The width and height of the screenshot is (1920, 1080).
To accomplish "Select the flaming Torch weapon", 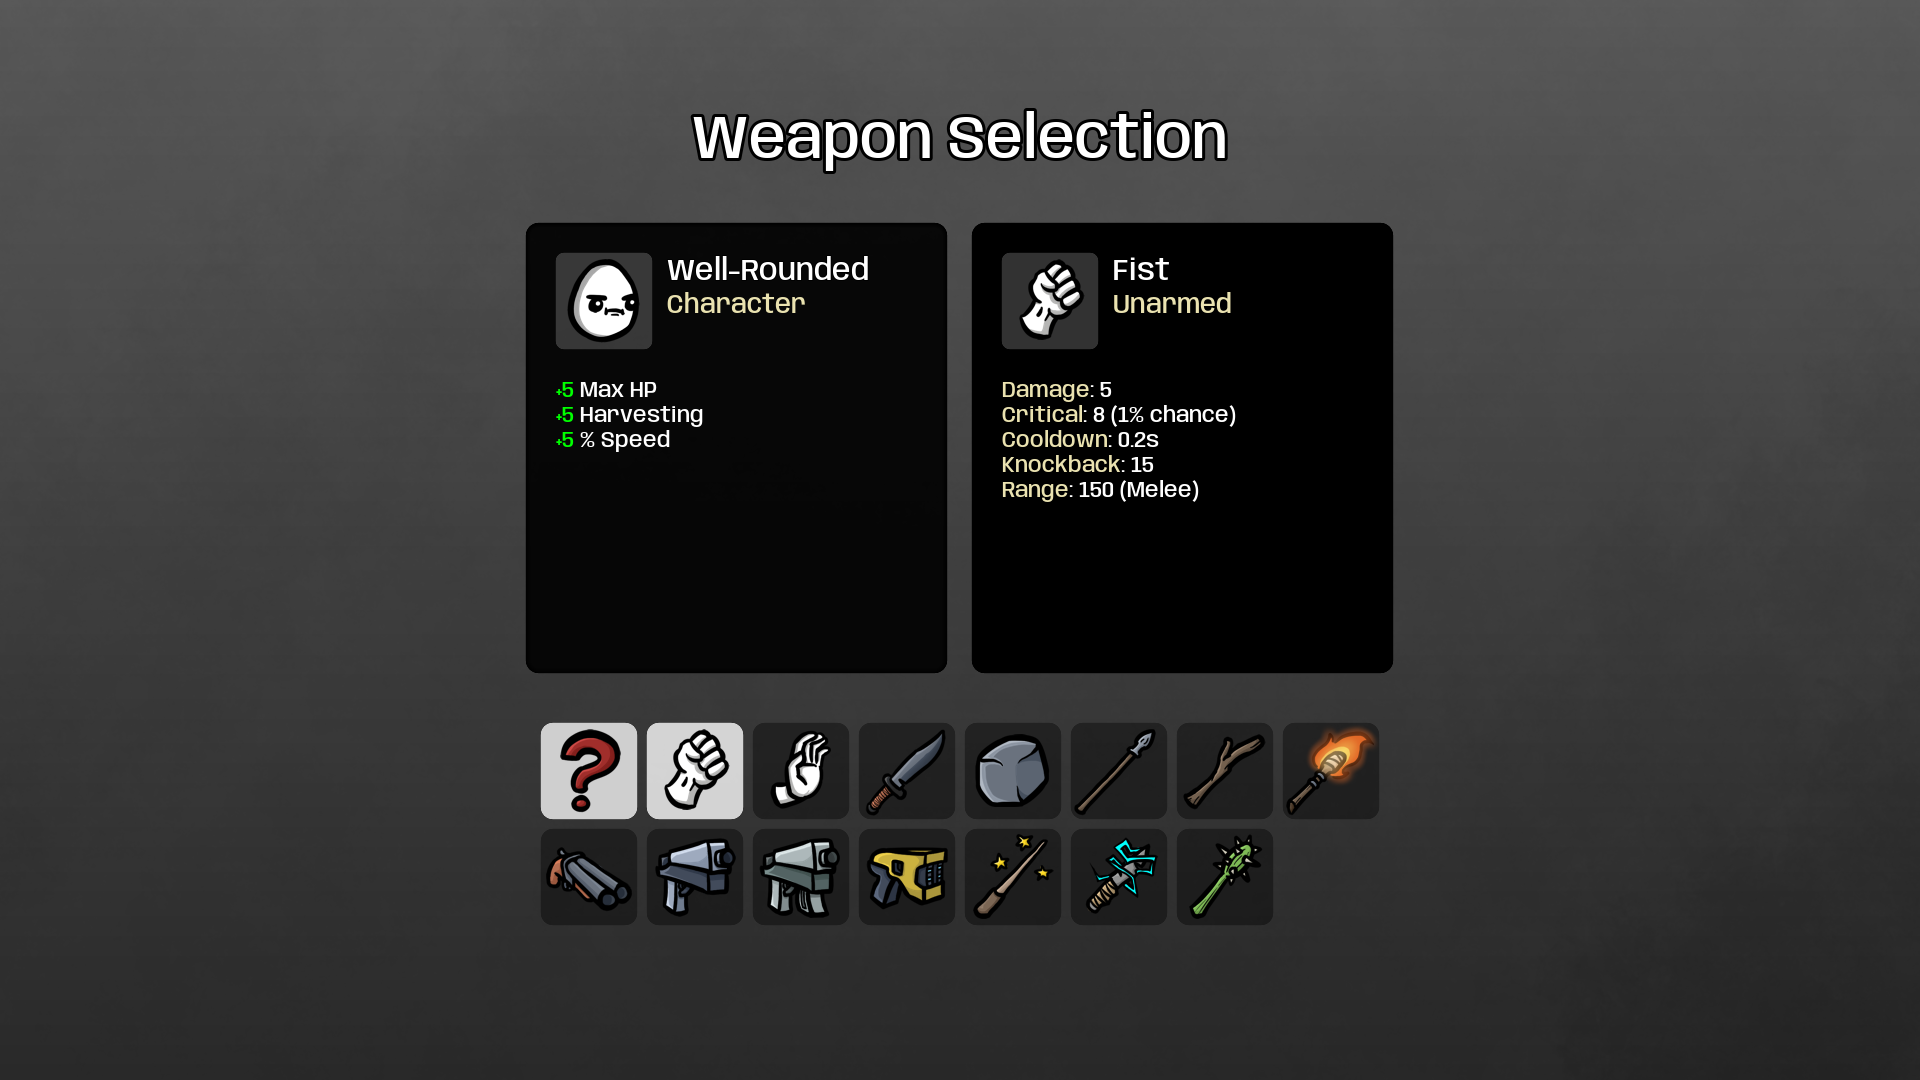I will click(1331, 771).
